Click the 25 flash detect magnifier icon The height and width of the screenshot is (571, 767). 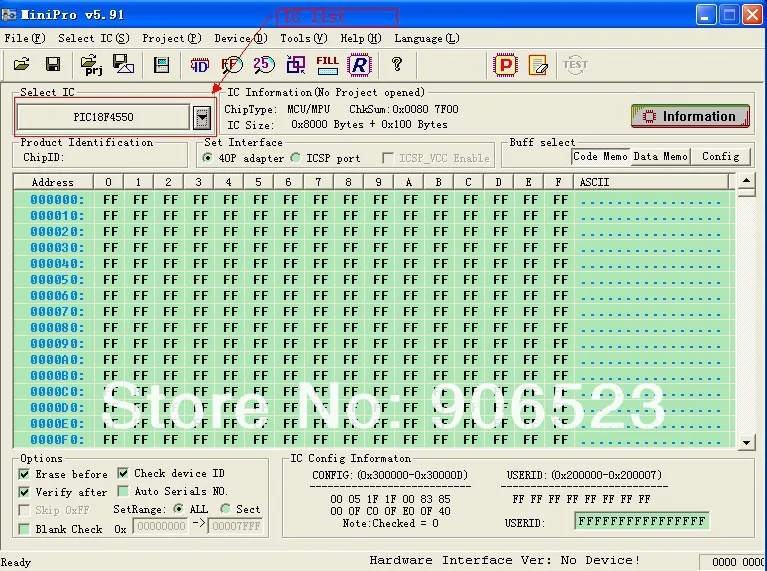(x=264, y=65)
